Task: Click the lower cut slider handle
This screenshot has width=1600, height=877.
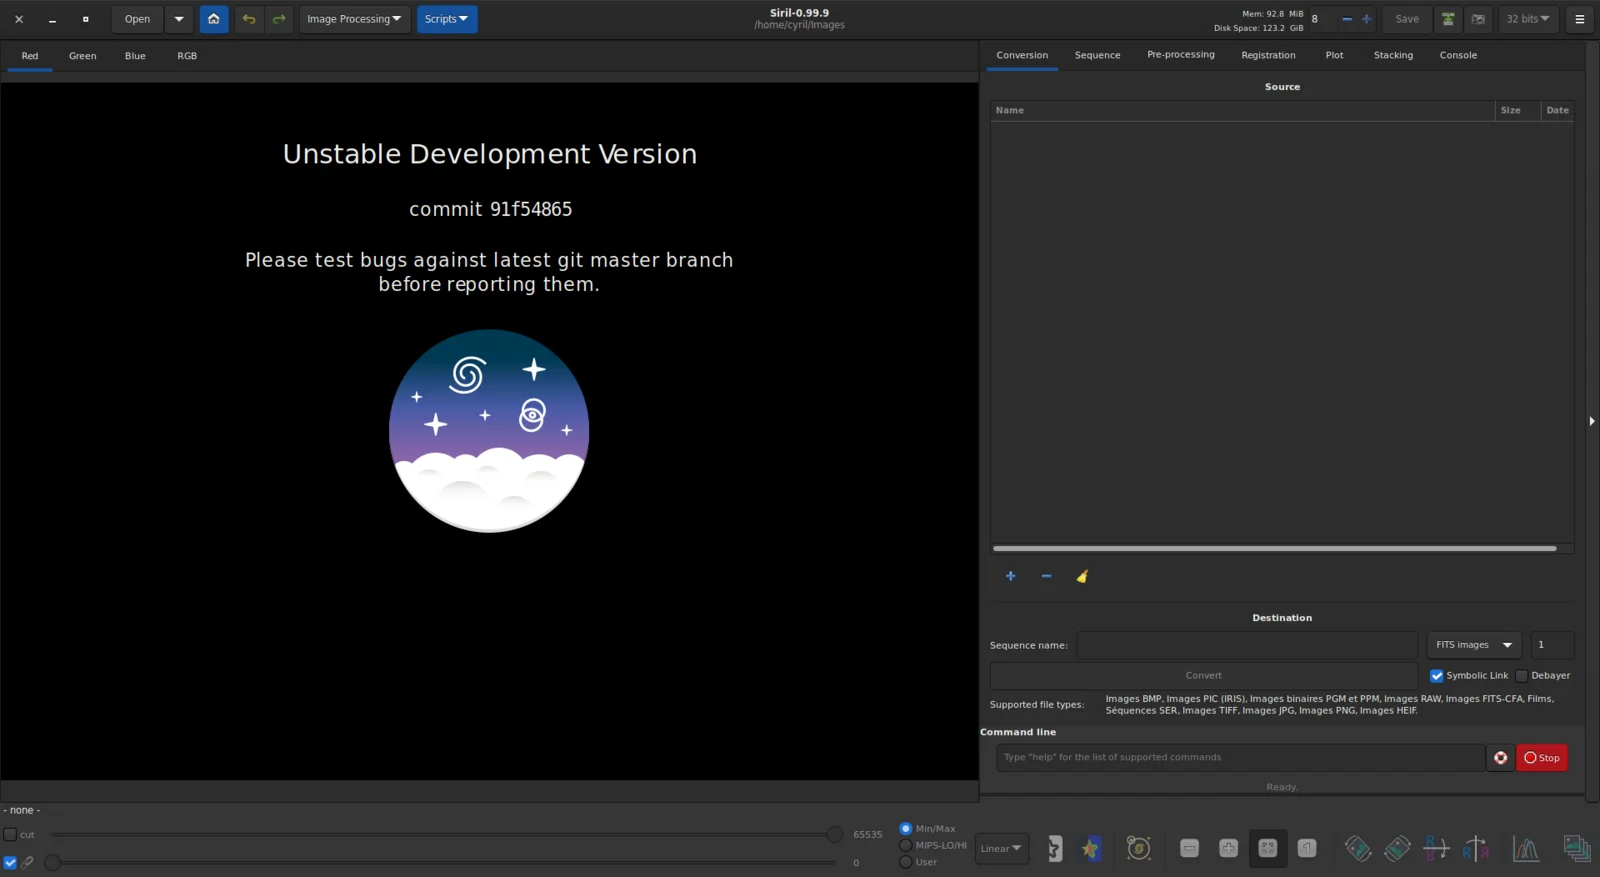Action: [x=53, y=862]
